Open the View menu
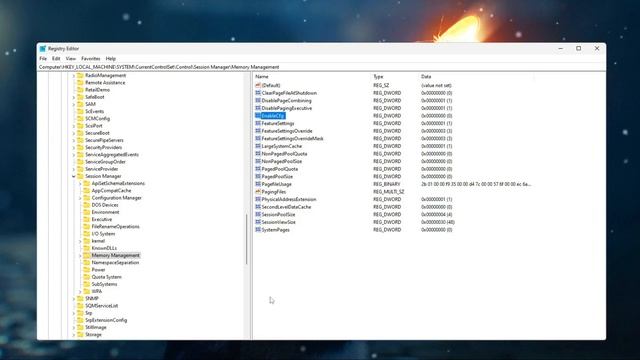The image size is (640, 360). tap(71, 59)
